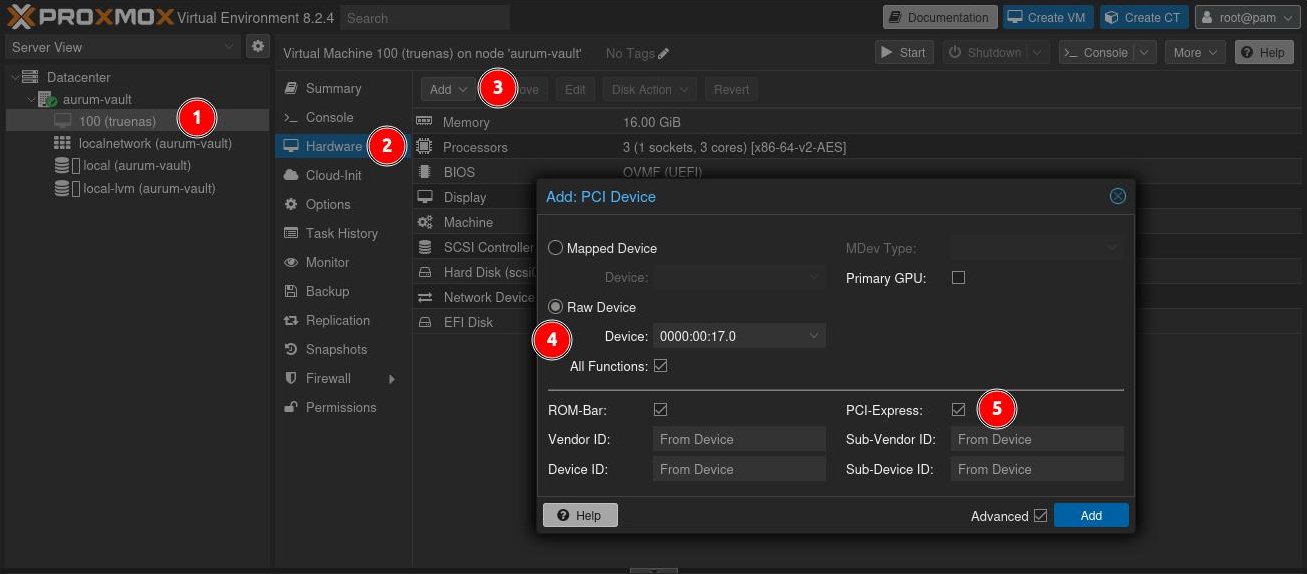Expand the Firewall submenu arrow

tap(392, 379)
